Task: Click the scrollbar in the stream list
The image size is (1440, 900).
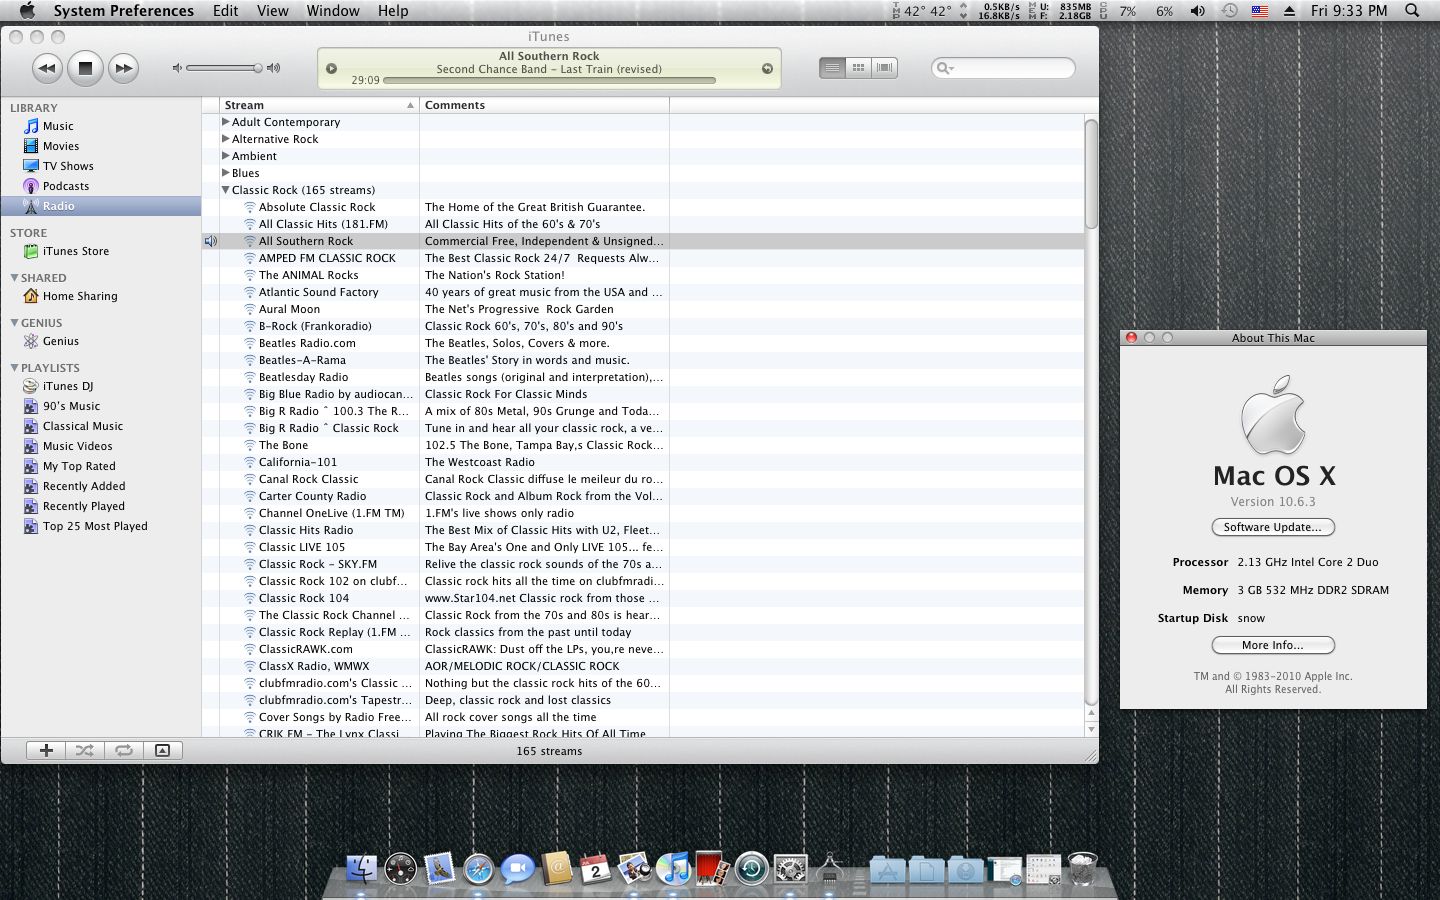Action: click(x=1091, y=173)
